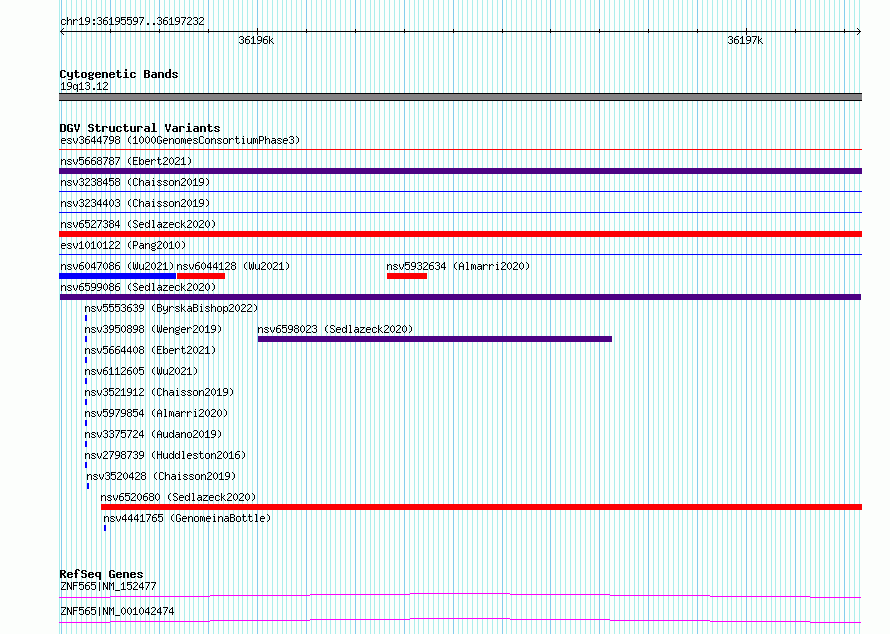This screenshot has height=634, width=890.
Task: Open variant esv1010122 (Pang2010)
Action: (123, 245)
